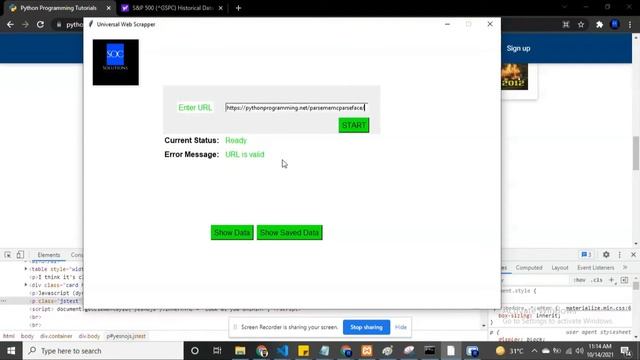640x360 pixels.
Task: Open Chrome extensions puzzle icon
Action: [599, 25]
